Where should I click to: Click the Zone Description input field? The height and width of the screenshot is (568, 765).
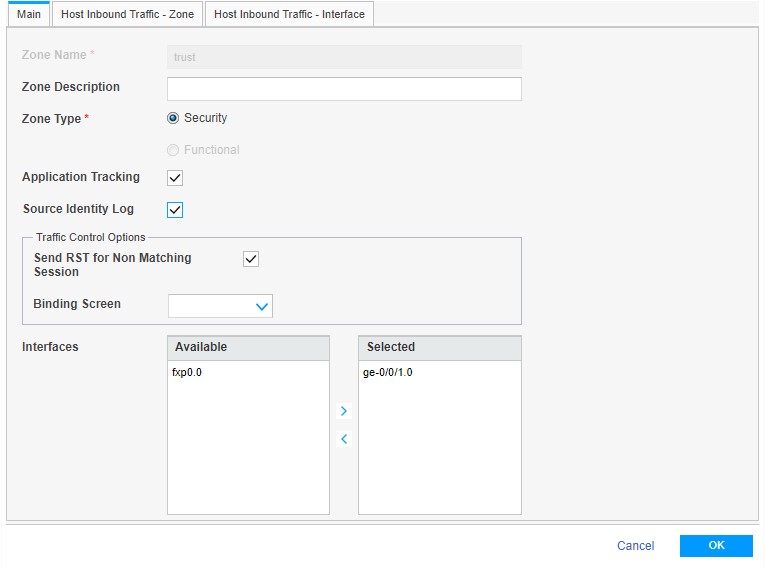click(x=343, y=89)
